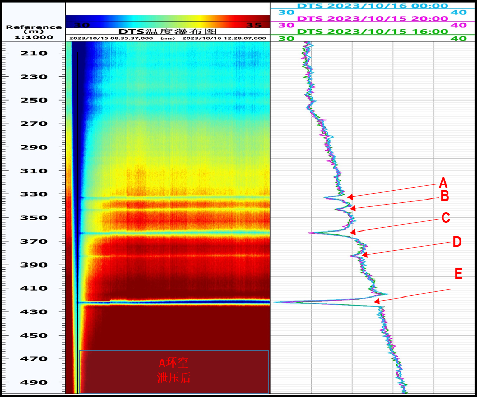
Task: Click depth label 350
Action: click(34, 218)
